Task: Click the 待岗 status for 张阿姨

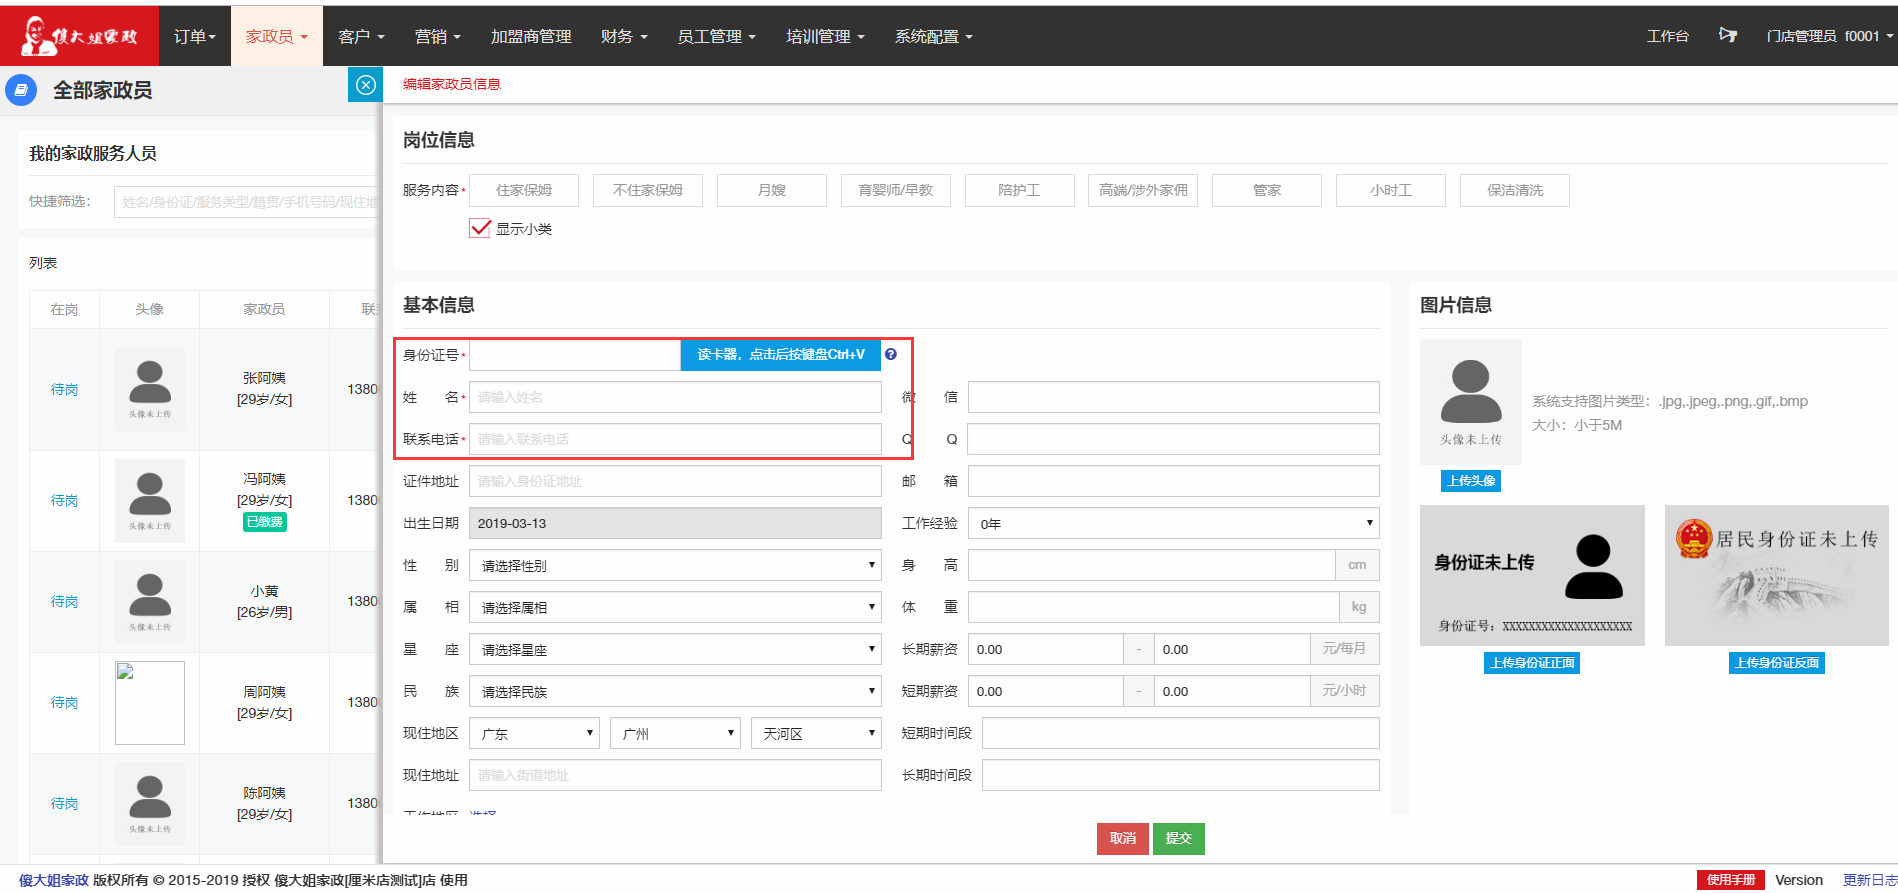Action: click(64, 389)
